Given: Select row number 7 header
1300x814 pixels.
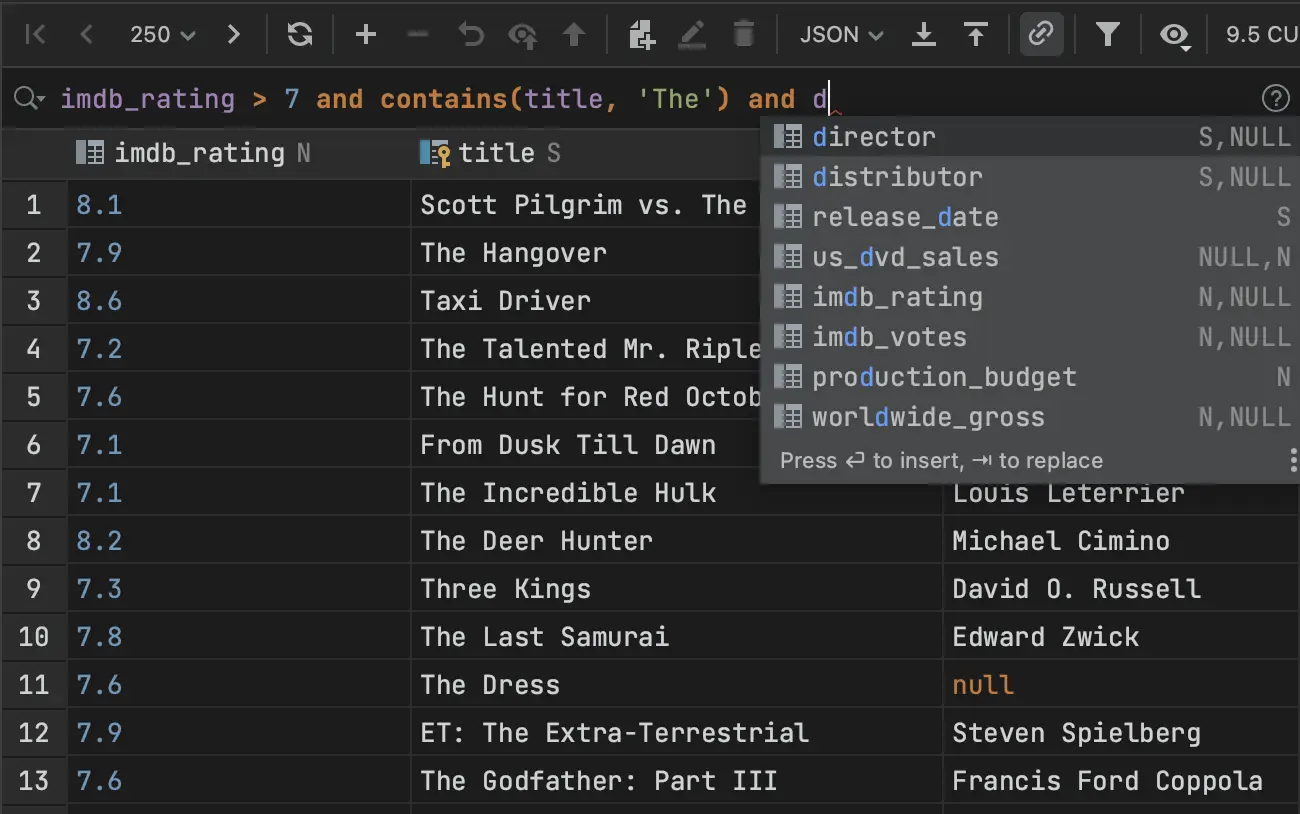Looking at the screenshot, I should point(34,493).
